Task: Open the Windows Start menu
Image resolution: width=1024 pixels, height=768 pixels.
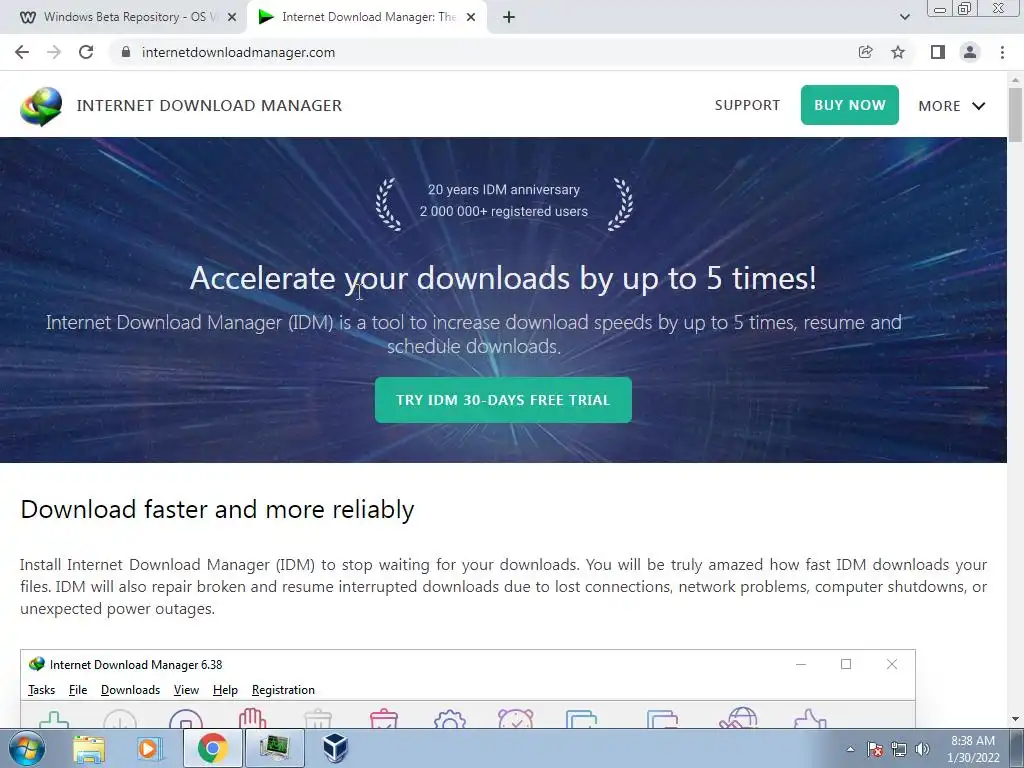Action: click(27, 748)
